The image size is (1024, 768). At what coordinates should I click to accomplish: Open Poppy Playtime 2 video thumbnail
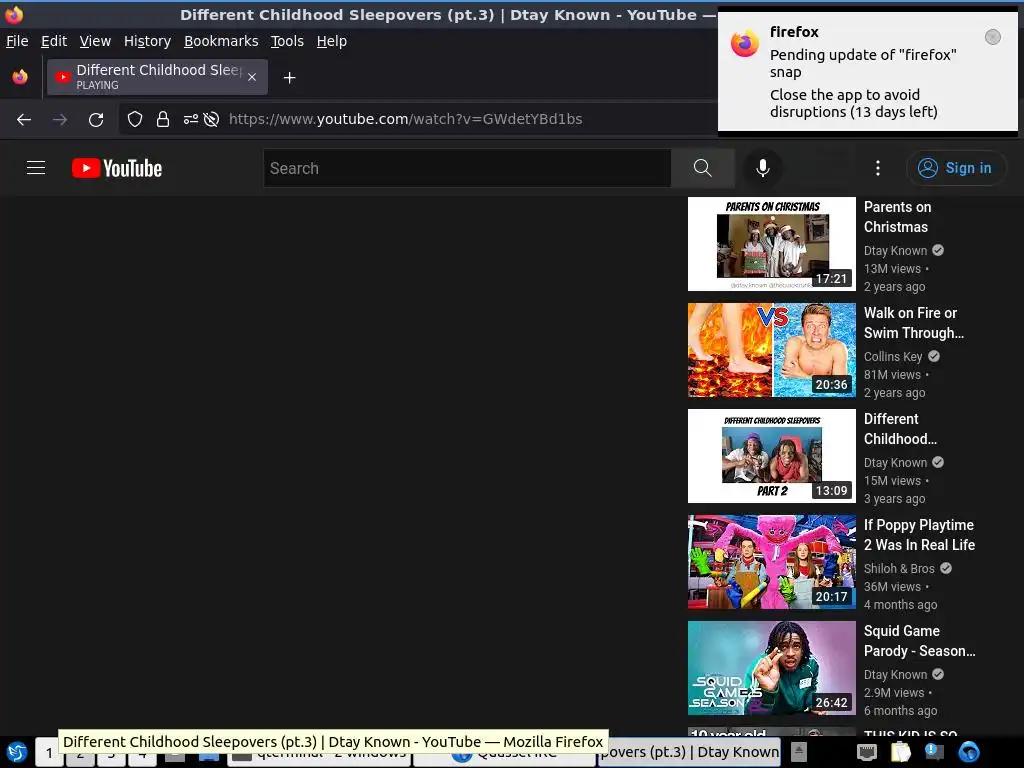tap(771, 562)
